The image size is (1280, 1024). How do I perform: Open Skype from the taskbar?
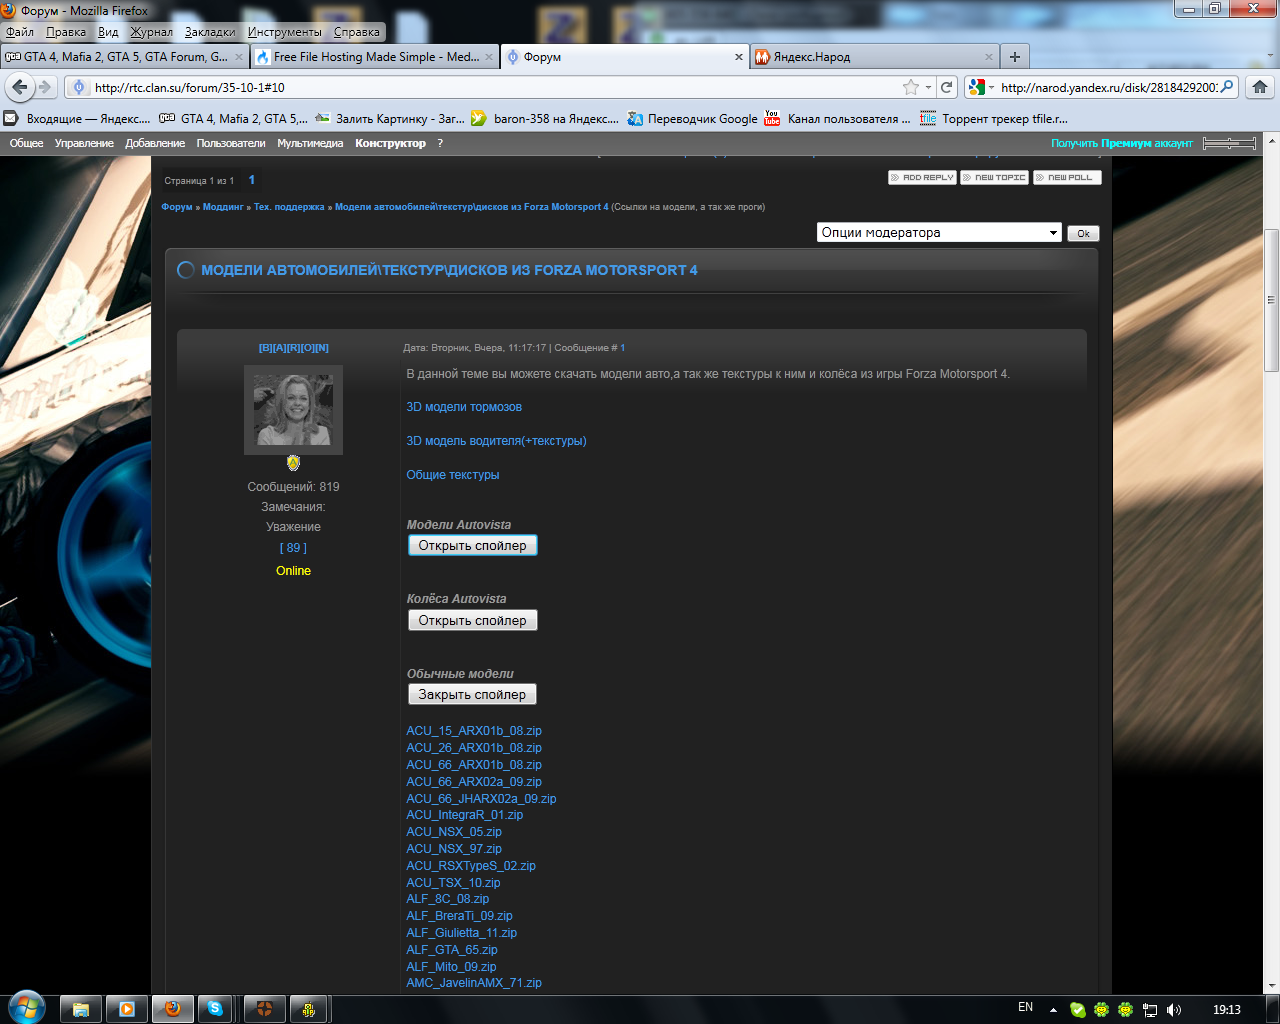(x=215, y=1009)
